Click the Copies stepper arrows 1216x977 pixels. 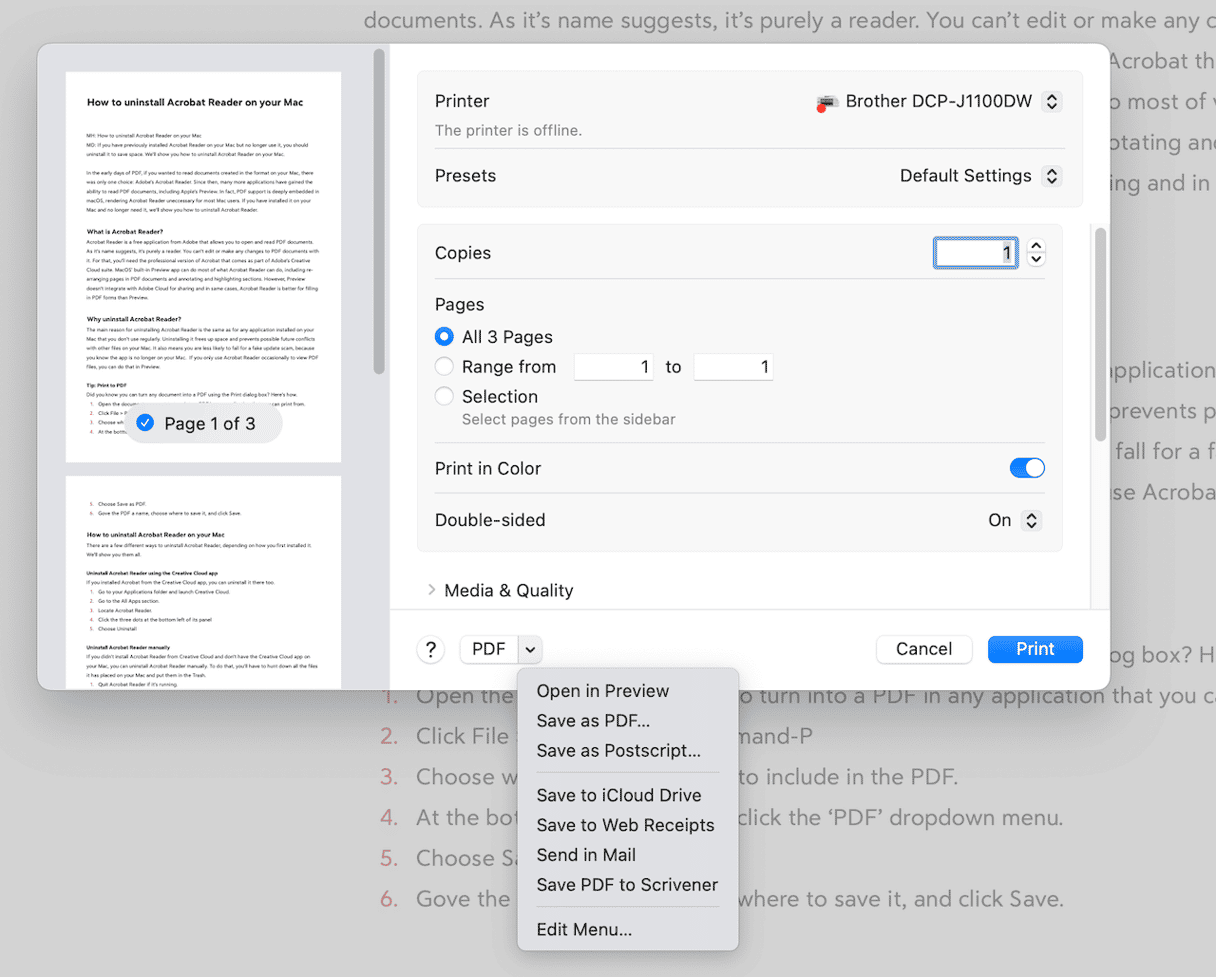[1036, 252]
